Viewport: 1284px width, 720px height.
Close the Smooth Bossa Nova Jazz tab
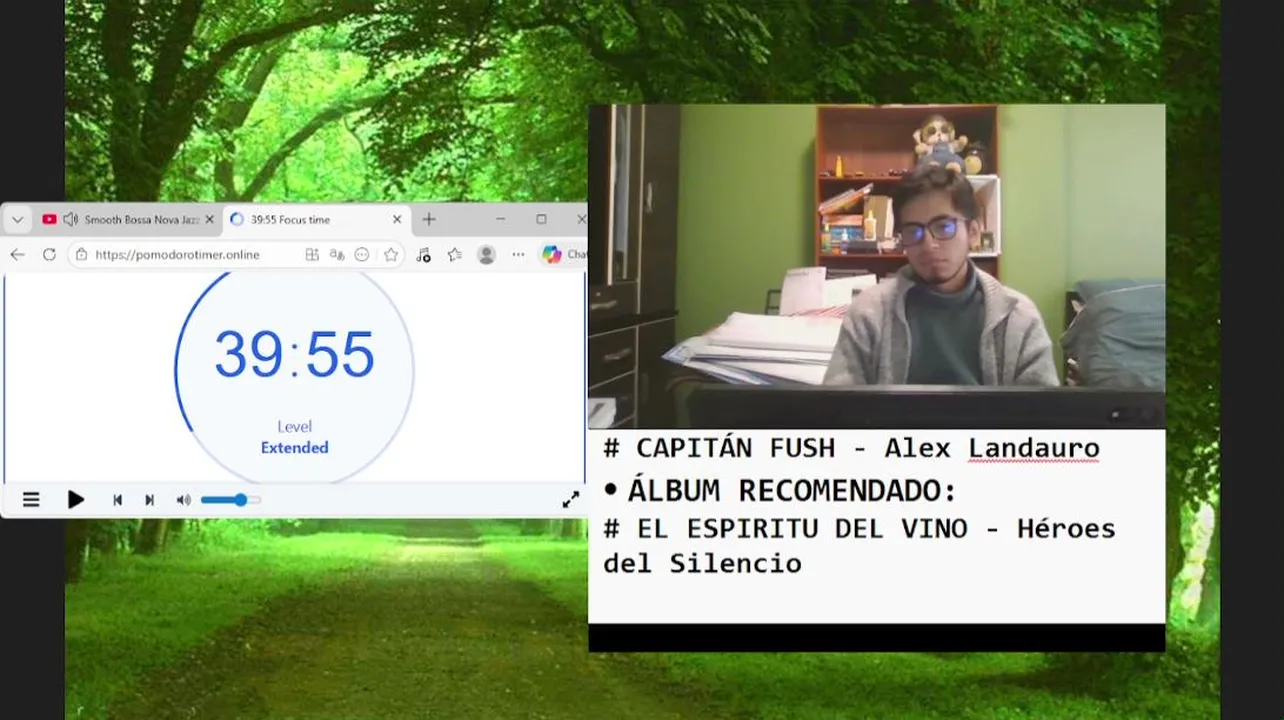[209, 219]
